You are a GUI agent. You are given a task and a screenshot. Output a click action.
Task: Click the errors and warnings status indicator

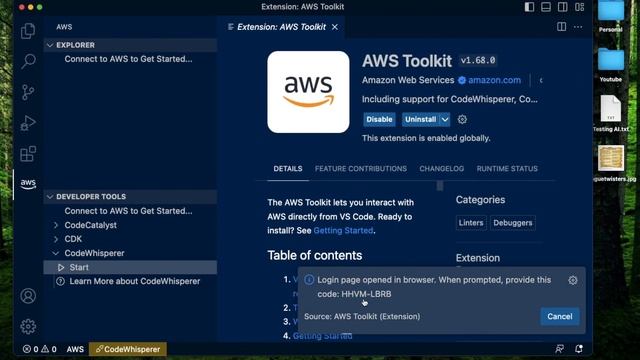tap(40, 349)
